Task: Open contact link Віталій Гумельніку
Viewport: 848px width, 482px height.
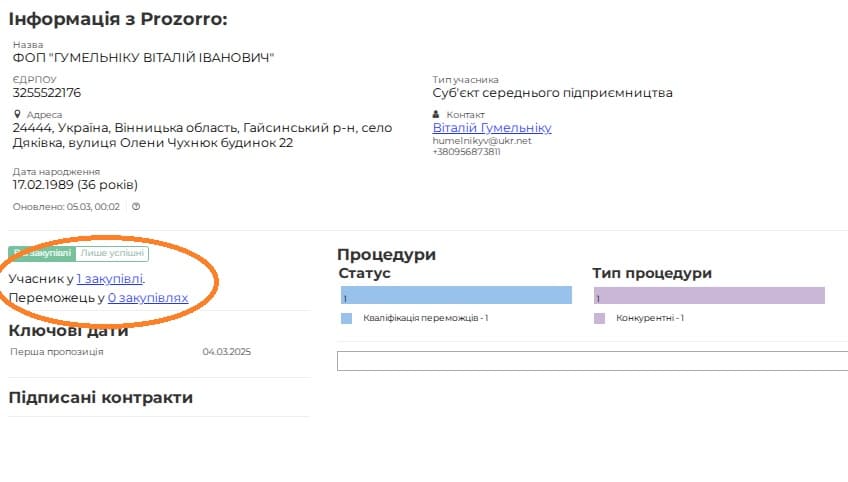Action: (x=491, y=128)
